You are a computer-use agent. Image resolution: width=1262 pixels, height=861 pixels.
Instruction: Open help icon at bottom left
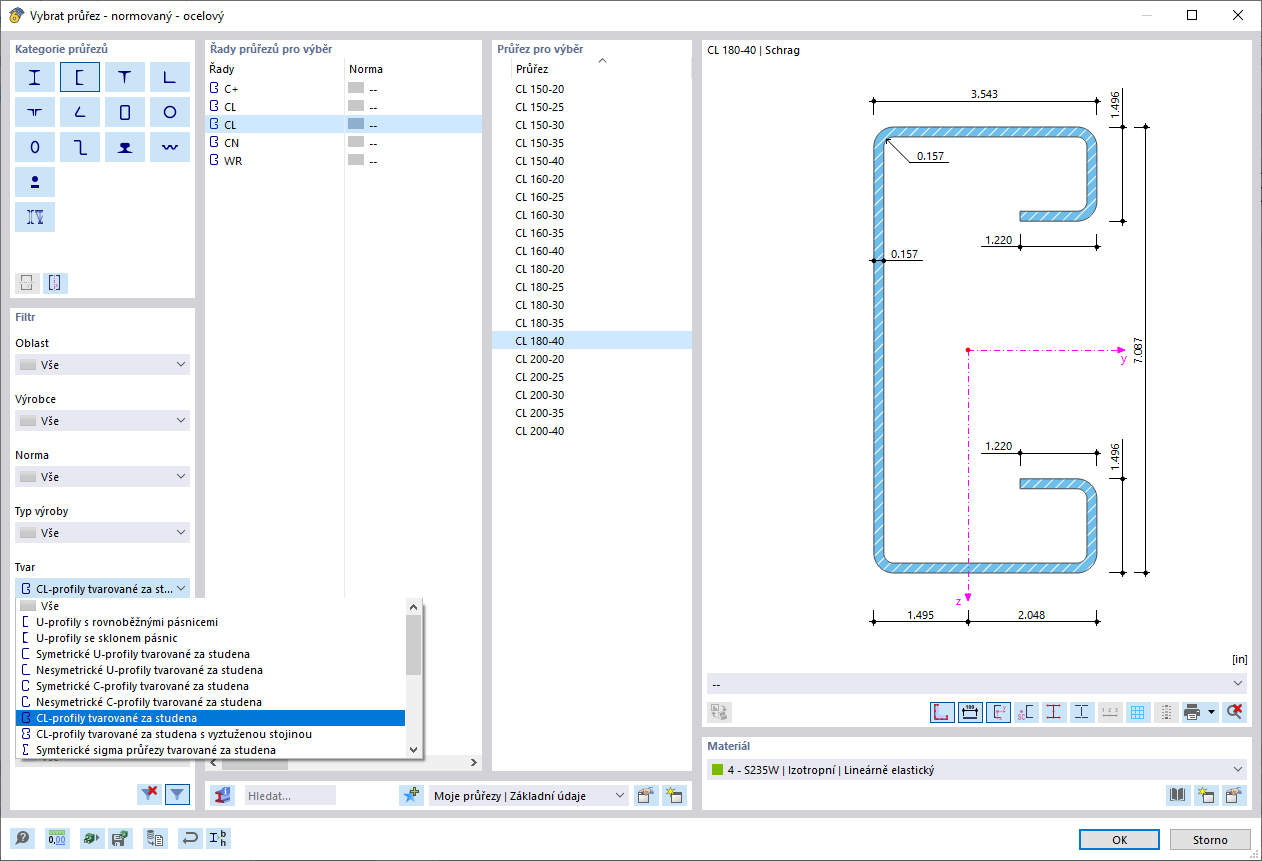(21, 839)
